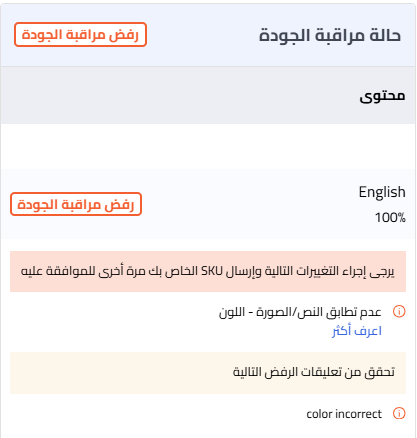Click the تحقق من تعليقات الرفض التالية banner
The height and width of the screenshot is (438, 417).
point(208,373)
